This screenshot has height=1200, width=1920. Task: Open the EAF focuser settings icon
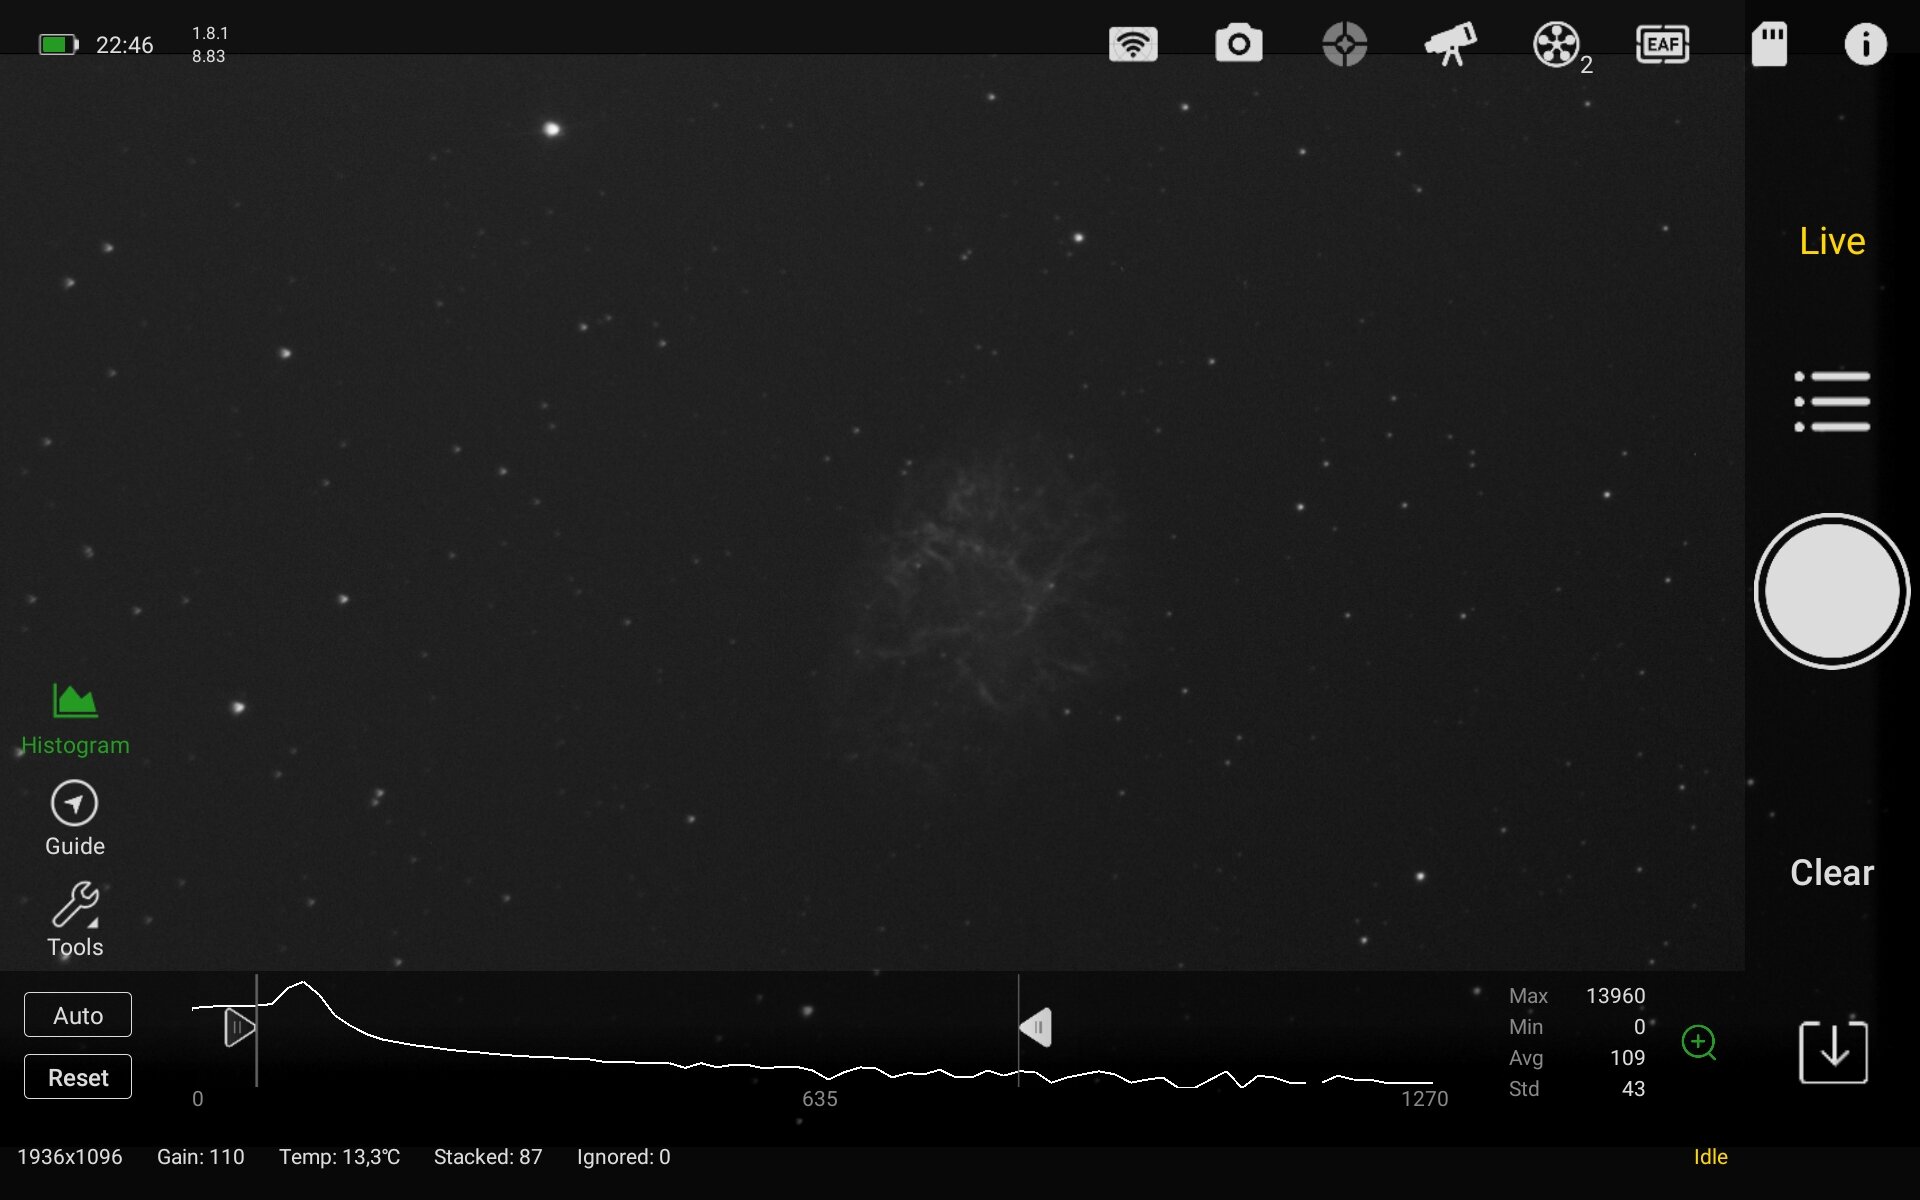[1662, 44]
